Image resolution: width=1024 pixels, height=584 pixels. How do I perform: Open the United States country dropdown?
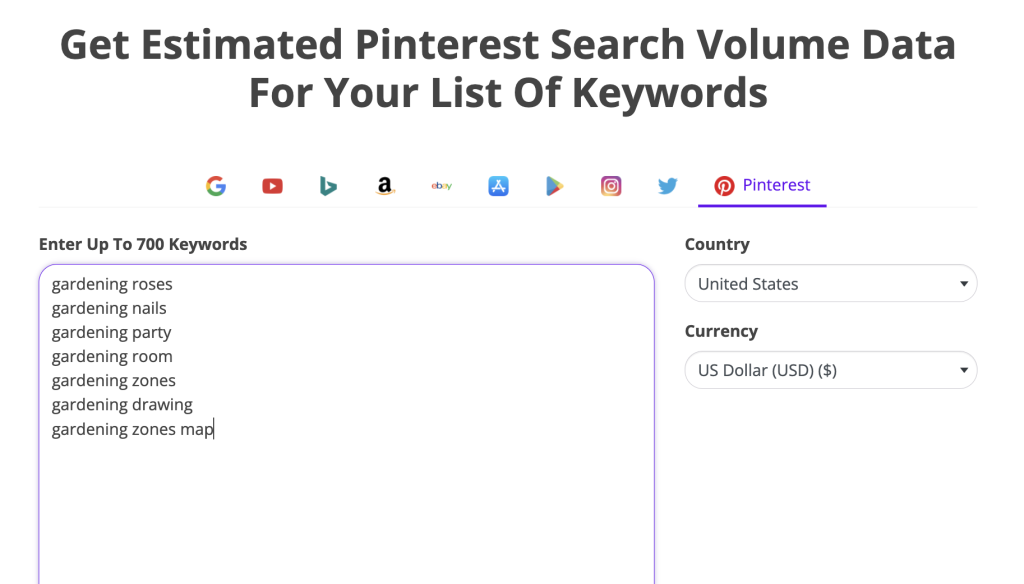click(830, 283)
